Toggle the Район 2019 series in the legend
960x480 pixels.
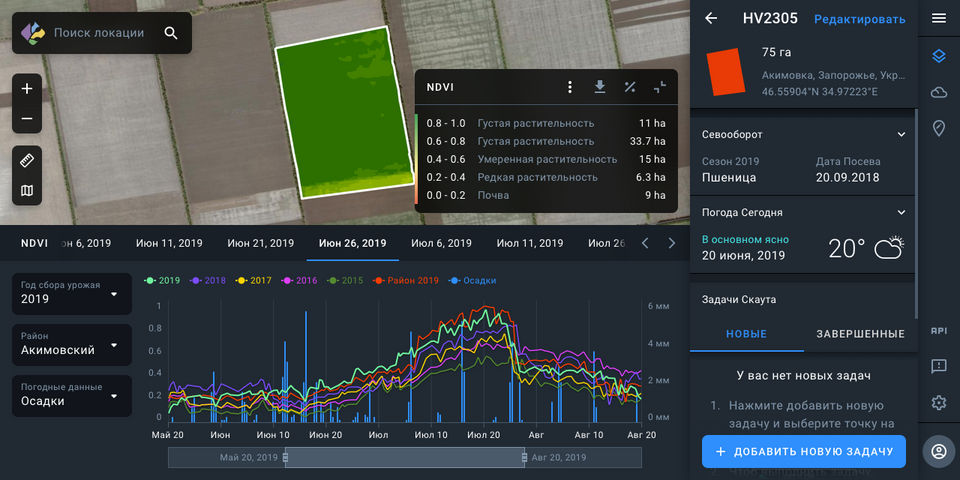[x=406, y=280]
